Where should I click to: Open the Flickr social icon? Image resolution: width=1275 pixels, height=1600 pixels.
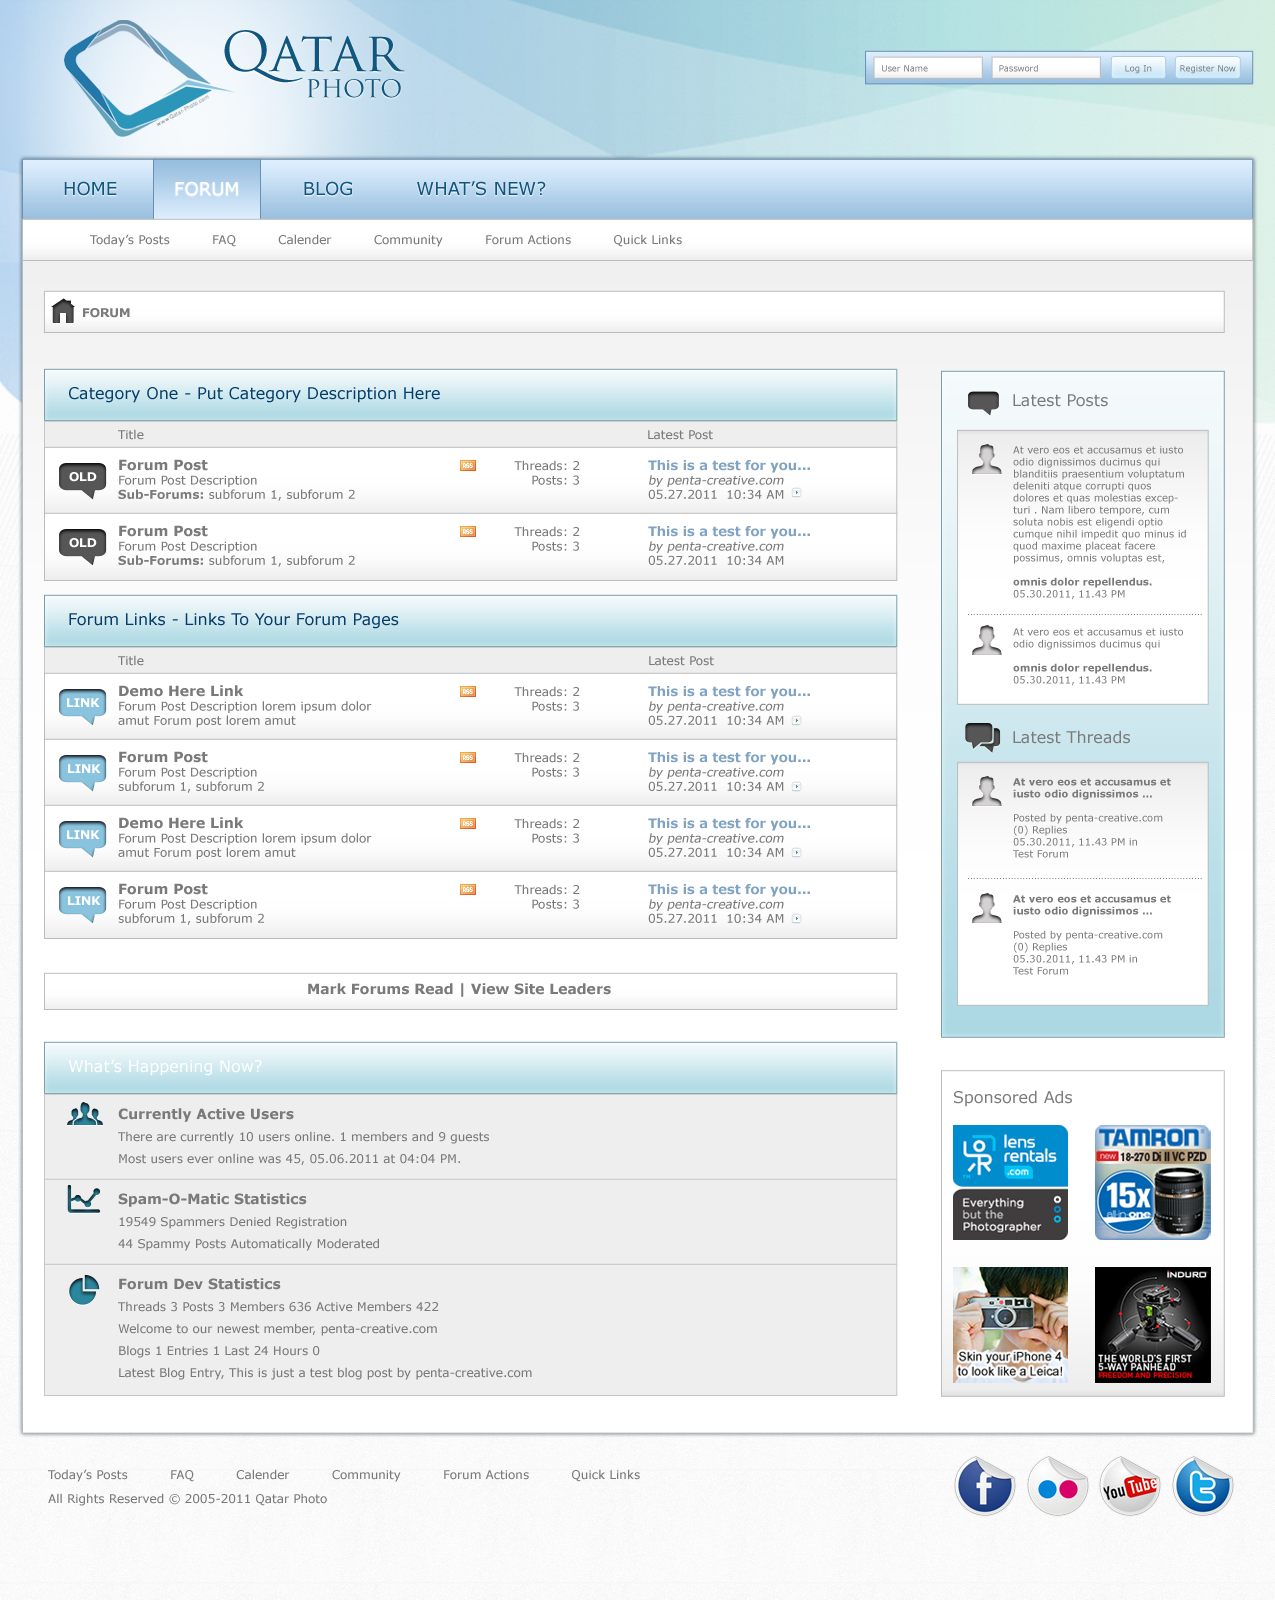tap(1057, 1487)
